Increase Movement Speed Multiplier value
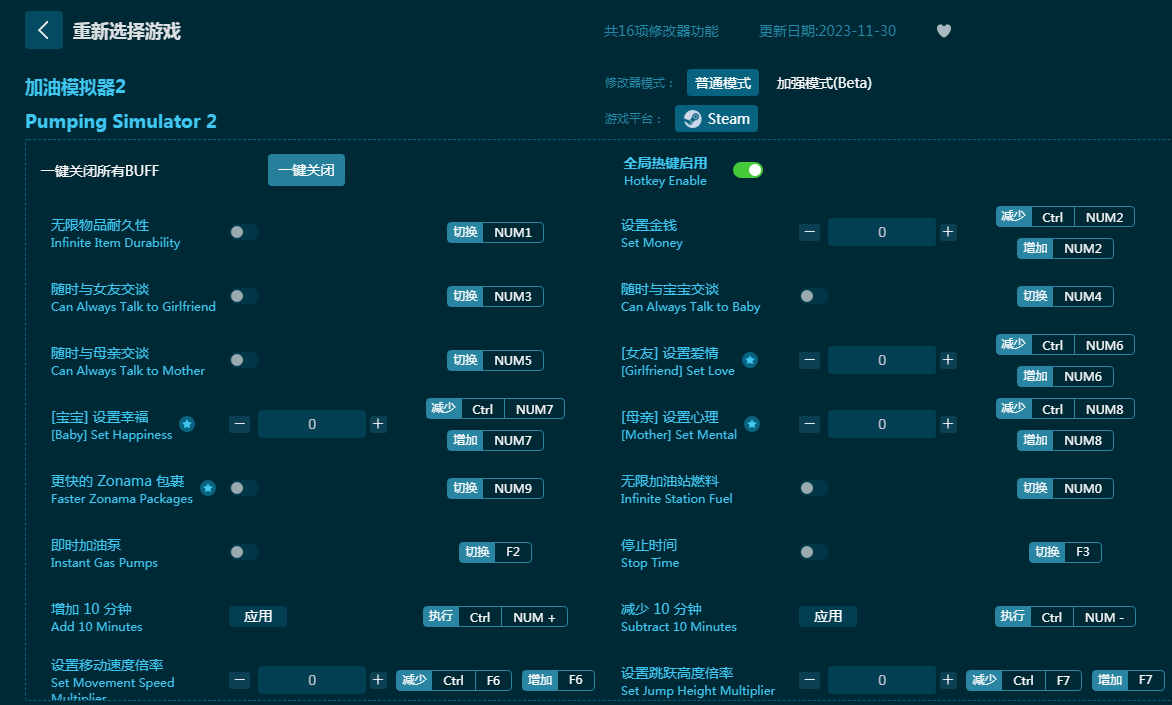The width and height of the screenshot is (1172, 705). (377, 680)
